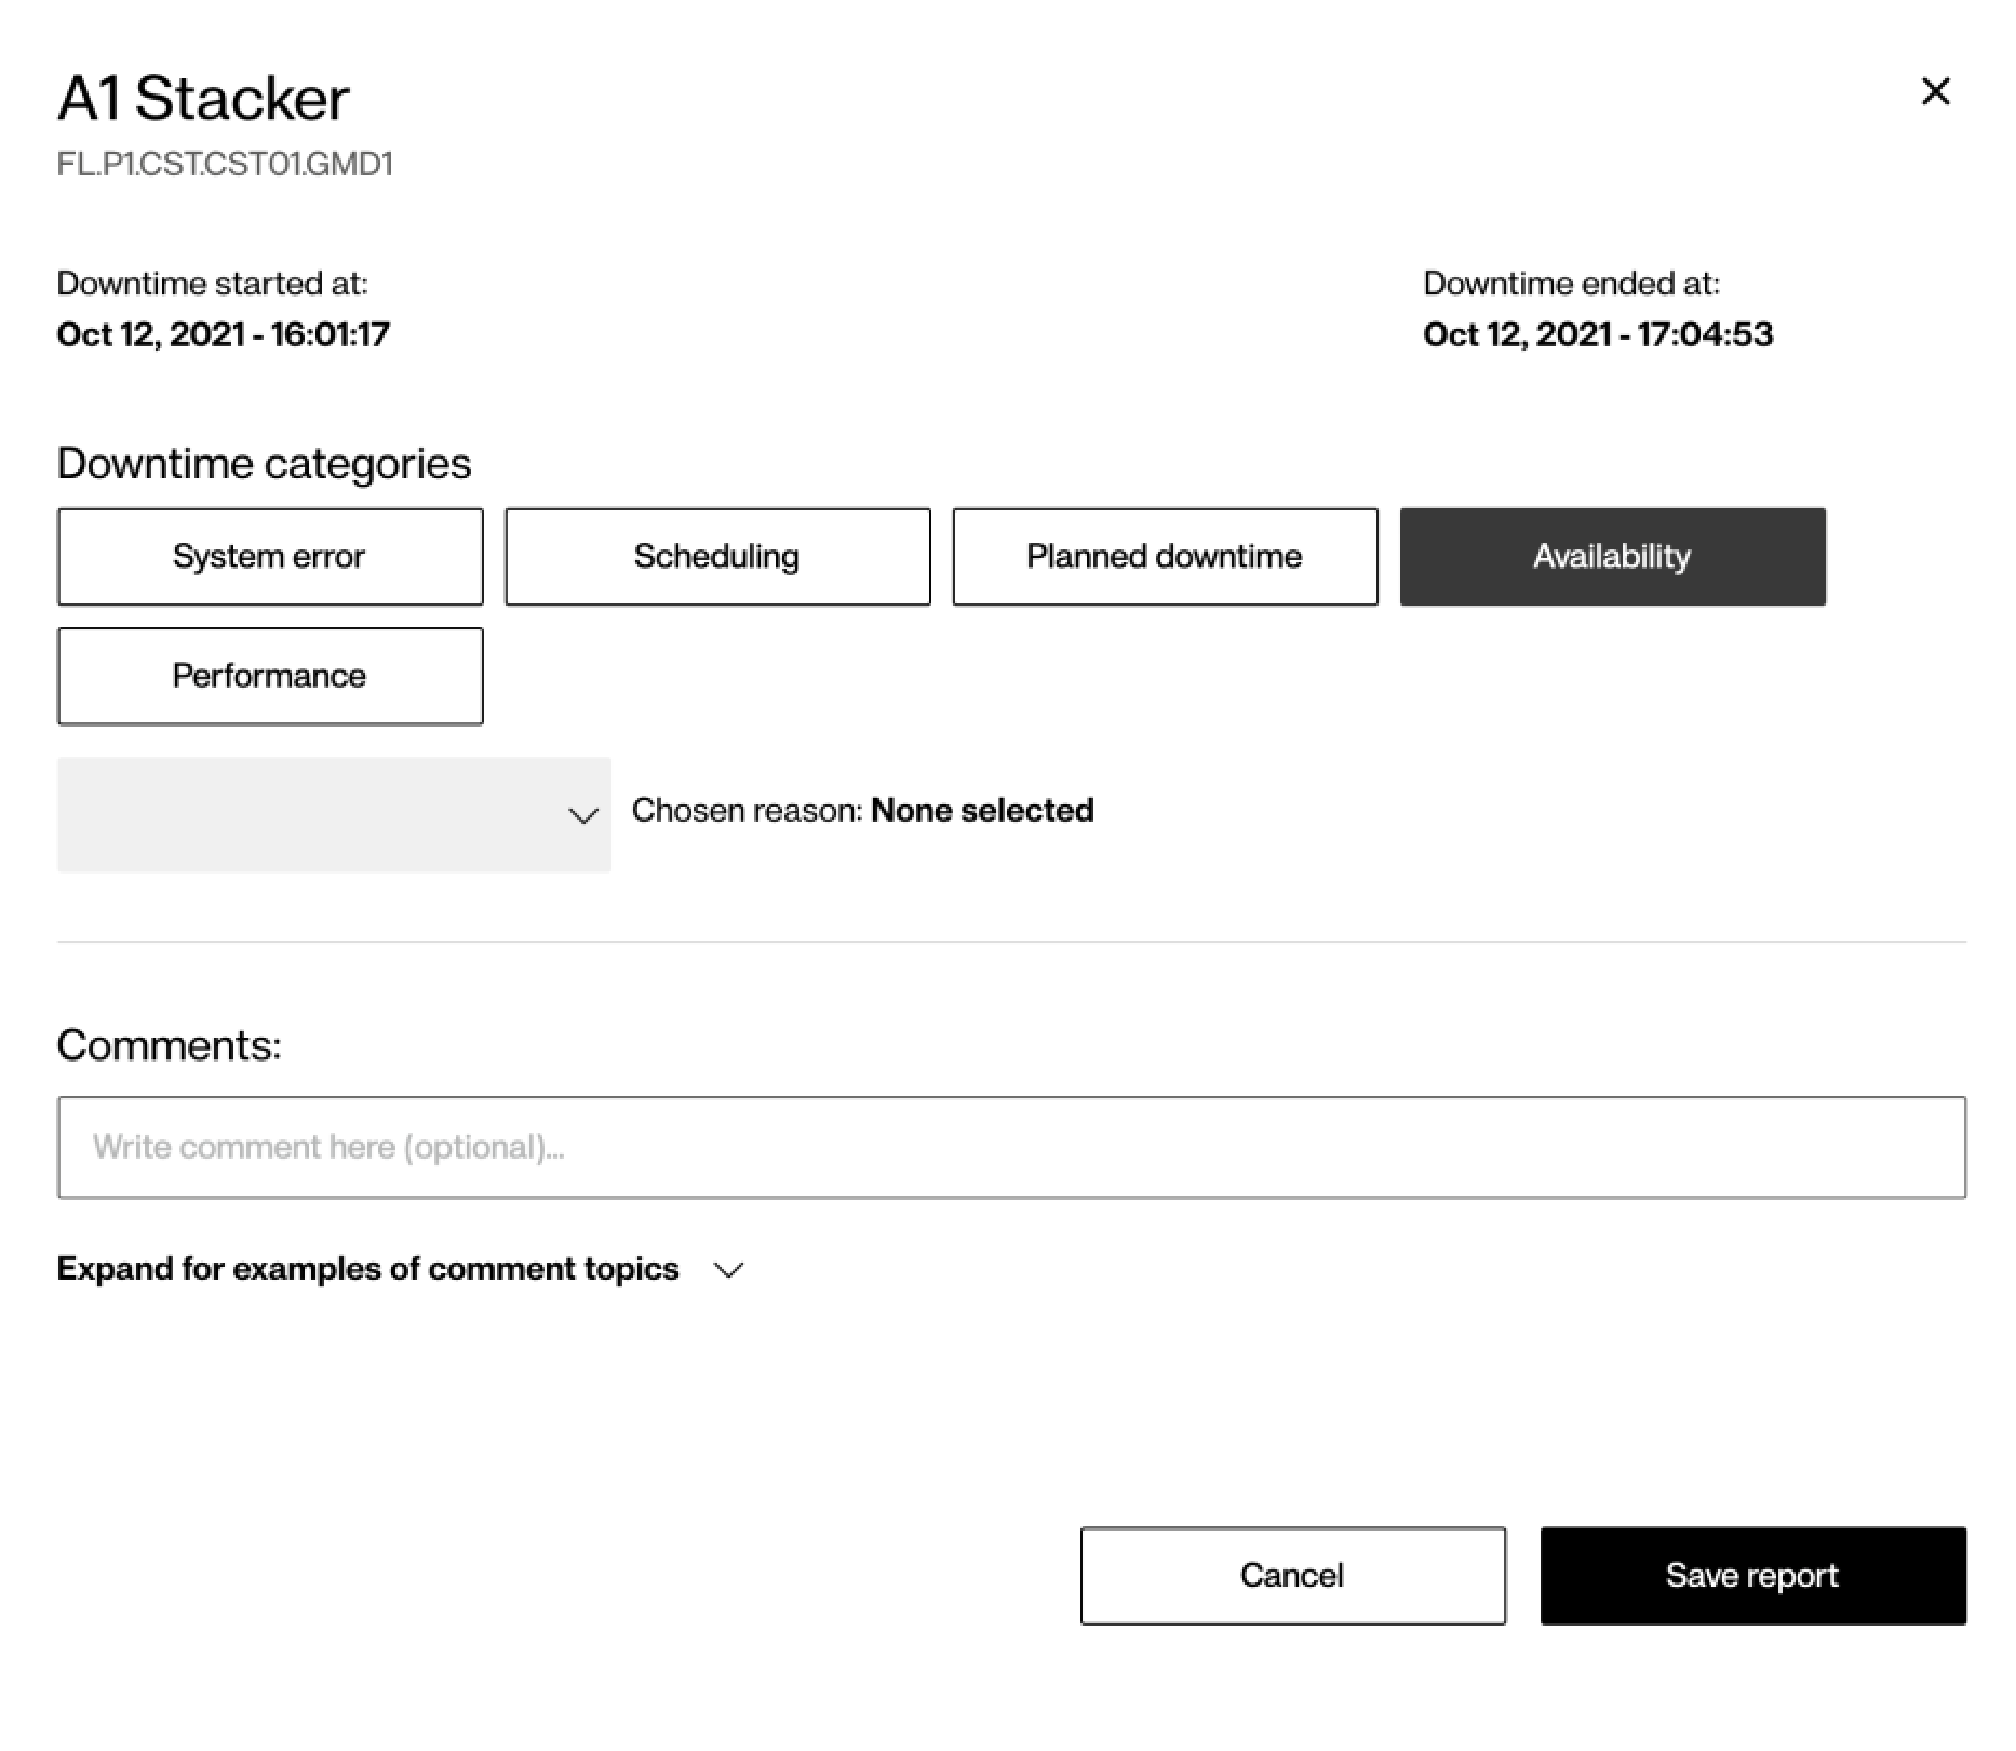Close the A1 Stacker dialog

(x=1935, y=91)
